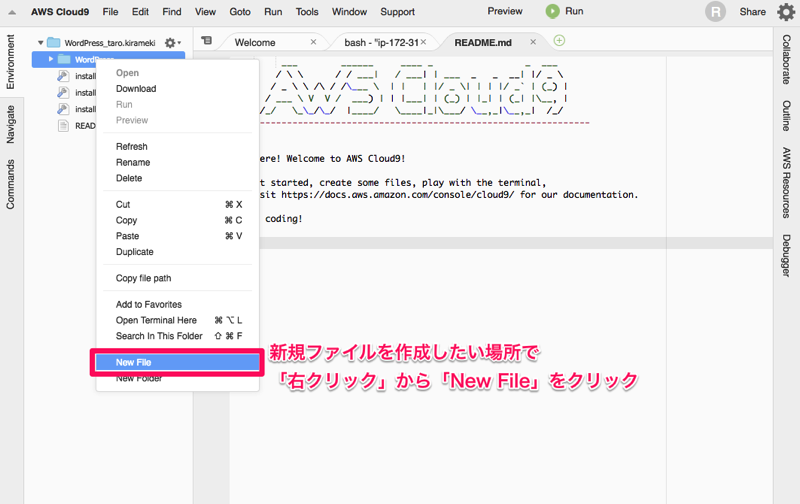
Task: Click Open Terminal Here in the menu
Action: tap(156, 320)
